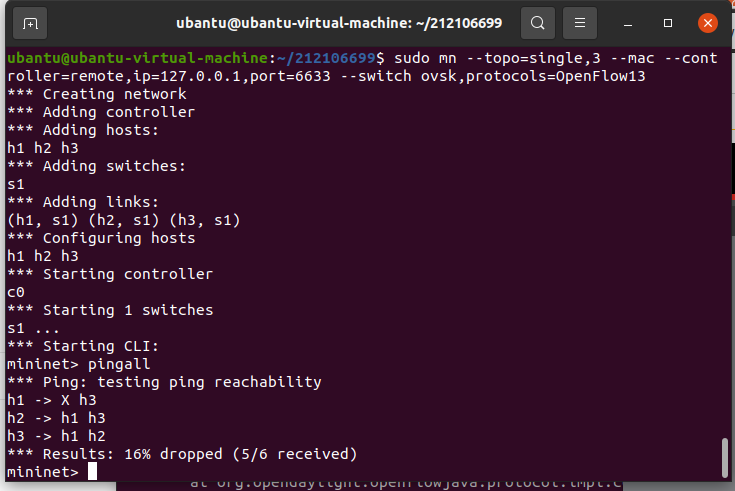Viewport: 735px width, 491px height.
Task: Click the 'pingall' command text
Action: pos(119,364)
